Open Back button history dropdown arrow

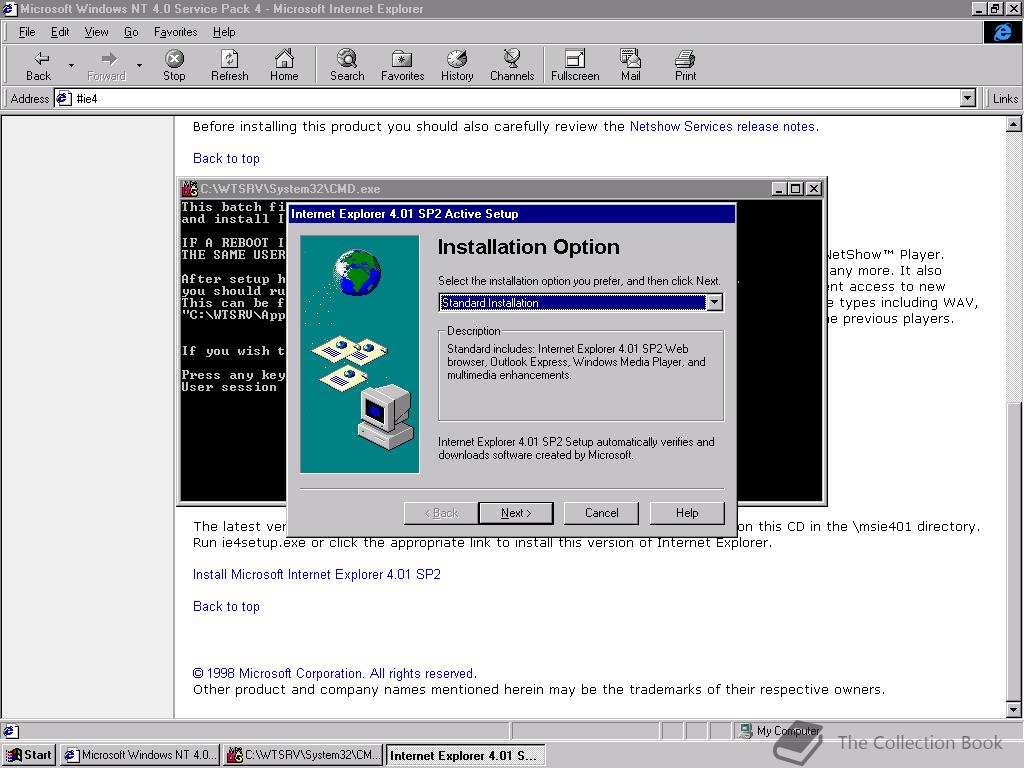pyautogui.click(x=71, y=65)
